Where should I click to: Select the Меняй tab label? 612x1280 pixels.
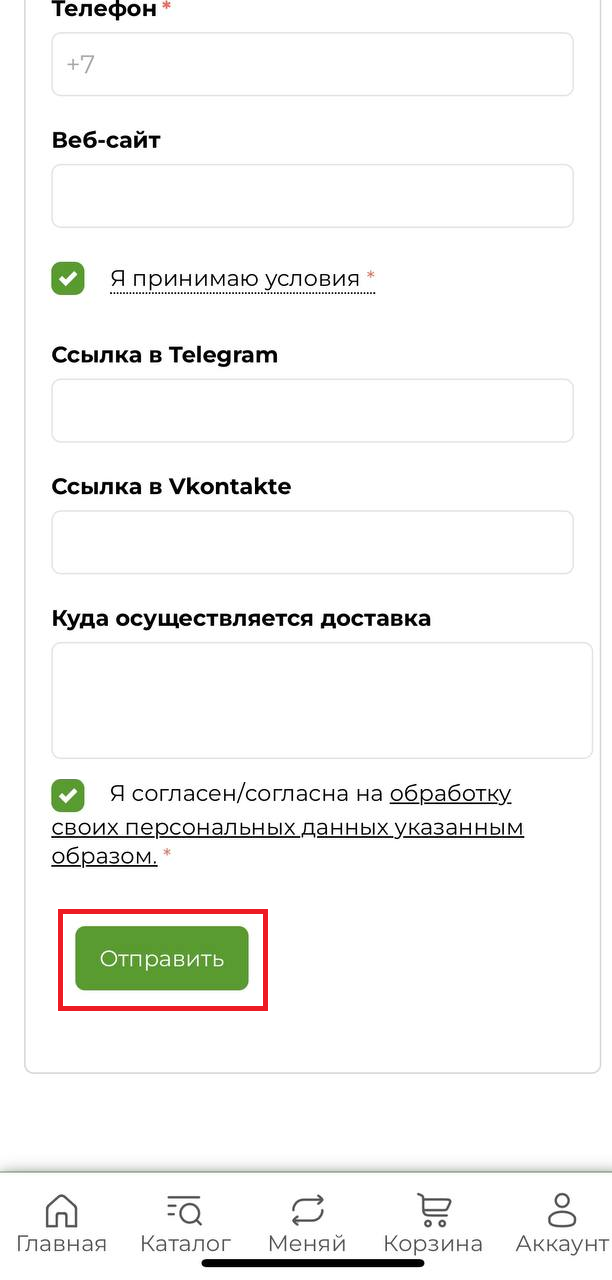tap(307, 1244)
